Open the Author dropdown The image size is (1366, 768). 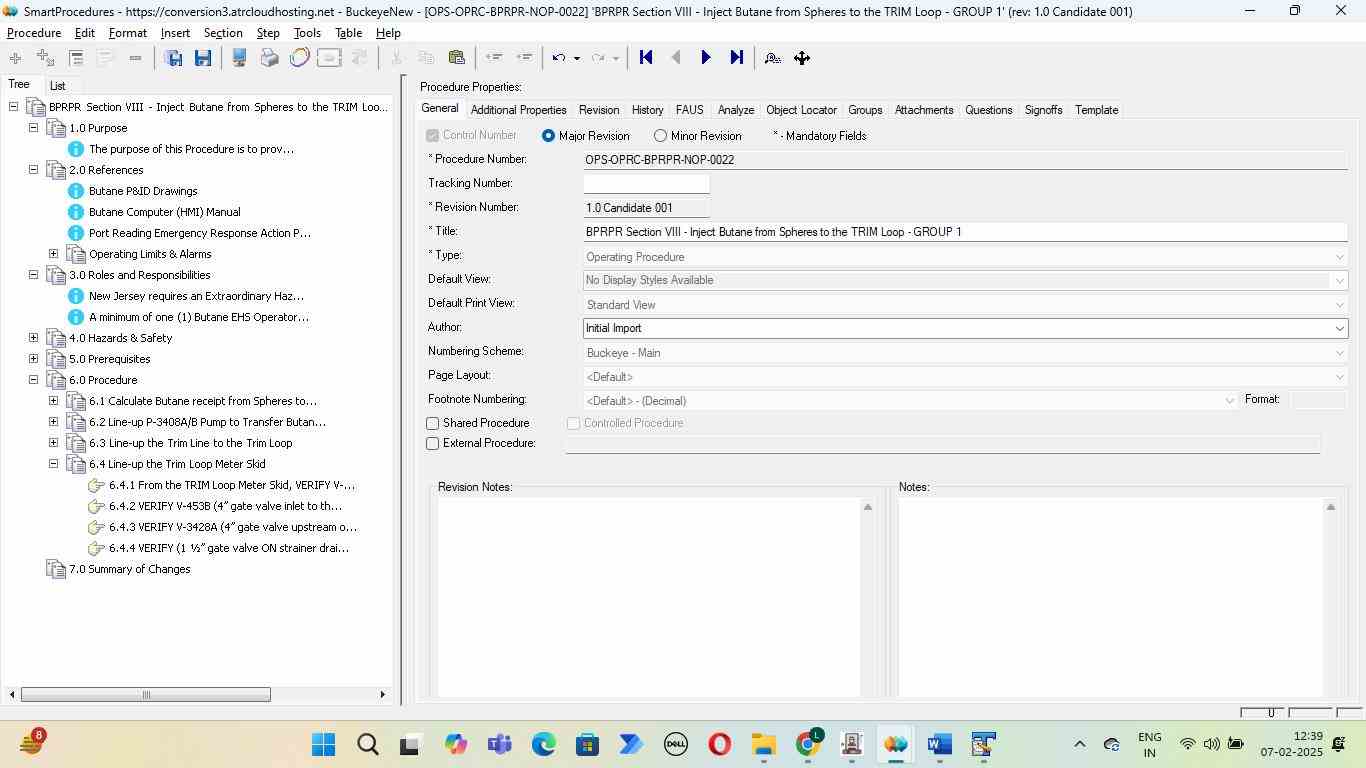(x=1339, y=328)
